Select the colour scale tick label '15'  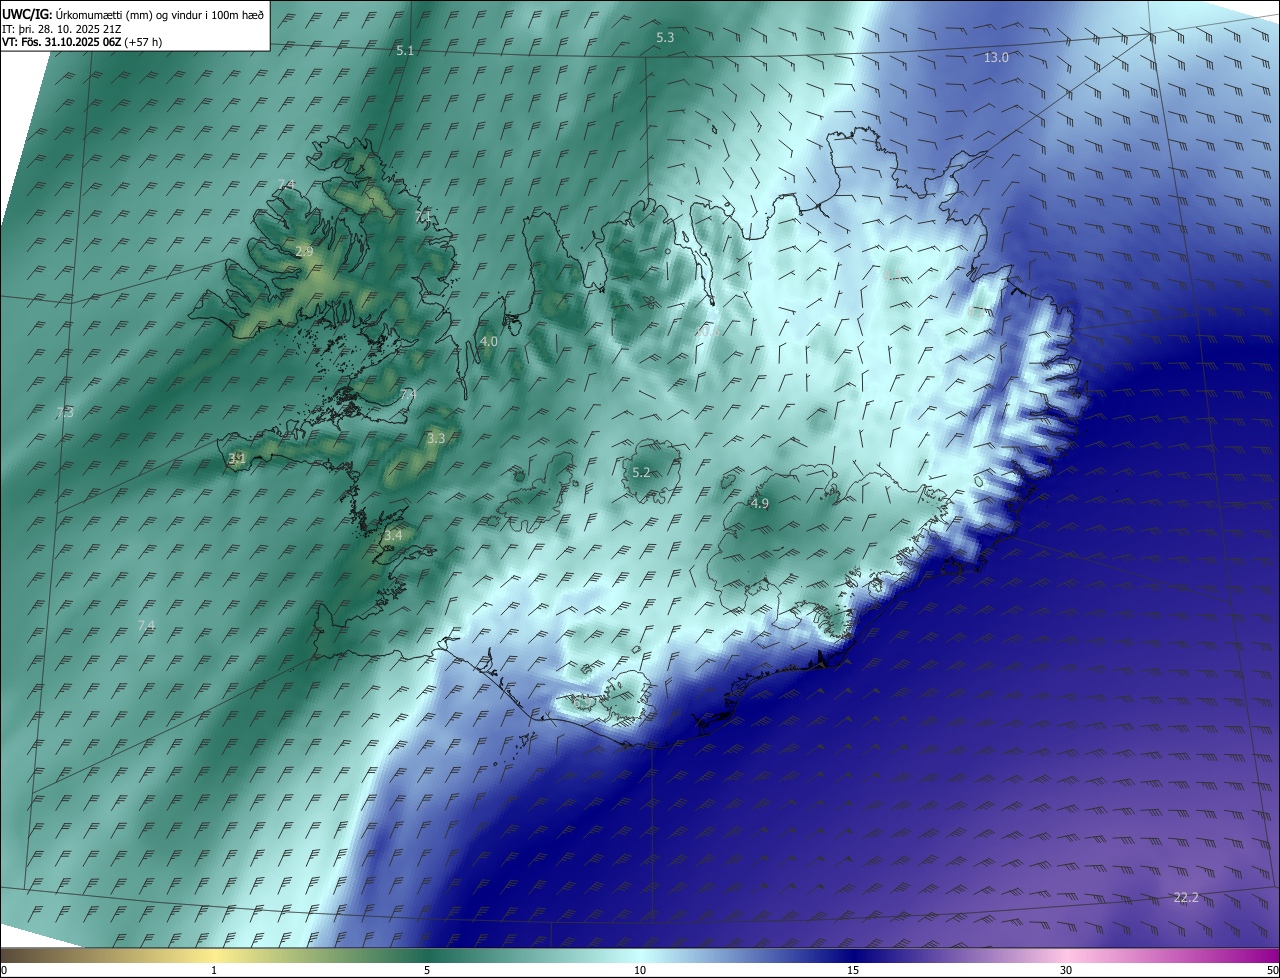pyautogui.click(x=853, y=970)
